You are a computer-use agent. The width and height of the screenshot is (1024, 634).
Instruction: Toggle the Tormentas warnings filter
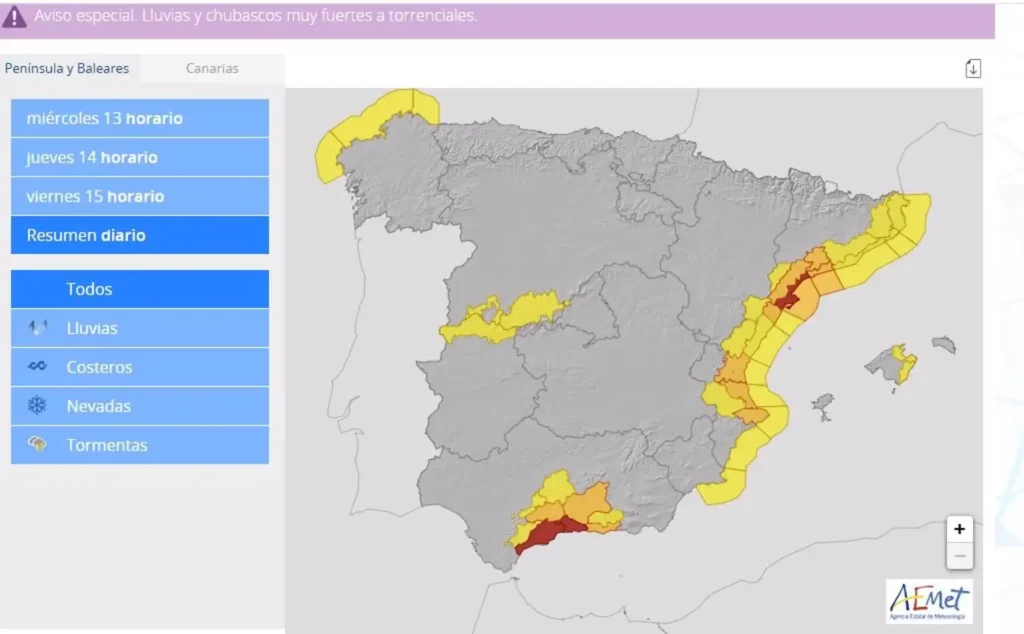pyautogui.click(x=139, y=445)
